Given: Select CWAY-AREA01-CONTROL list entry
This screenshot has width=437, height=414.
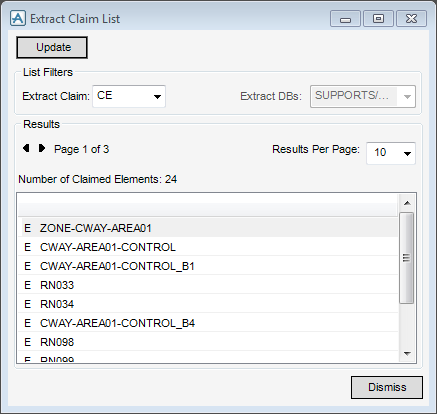Looking at the screenshot, I should pos(208,247).
